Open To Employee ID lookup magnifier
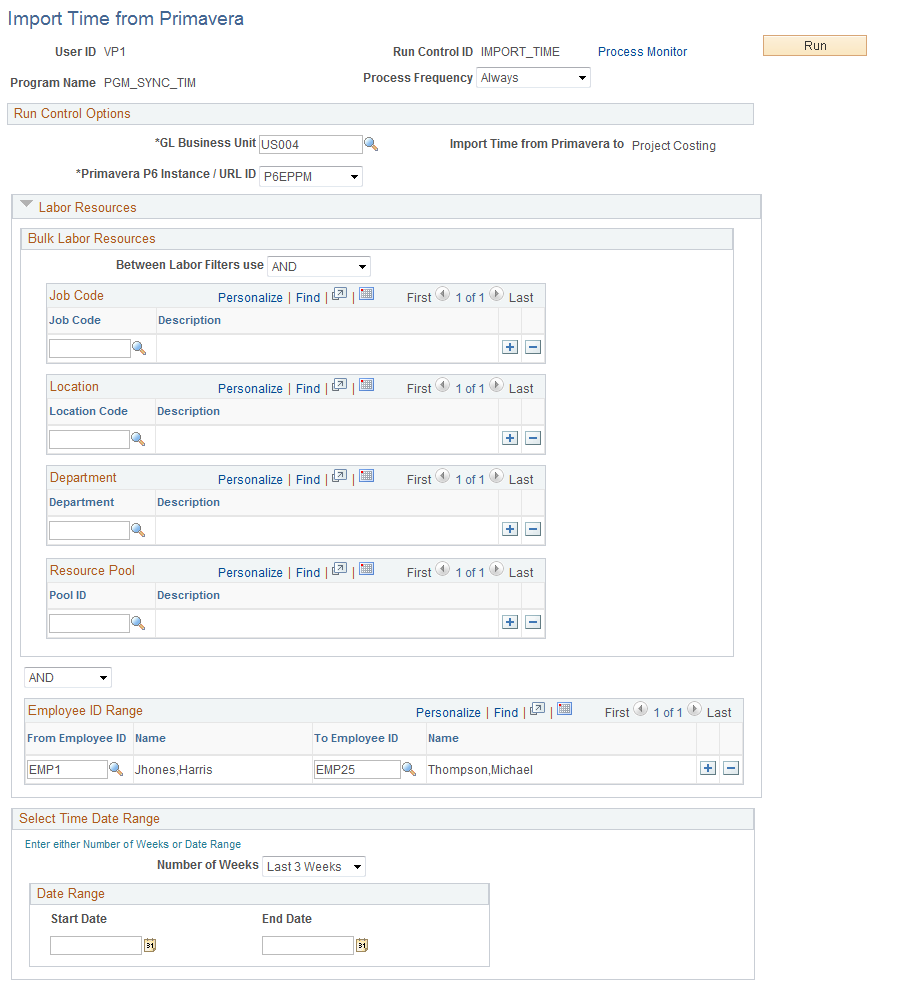The height and width of the screenshot is (992, 898). 409,769
